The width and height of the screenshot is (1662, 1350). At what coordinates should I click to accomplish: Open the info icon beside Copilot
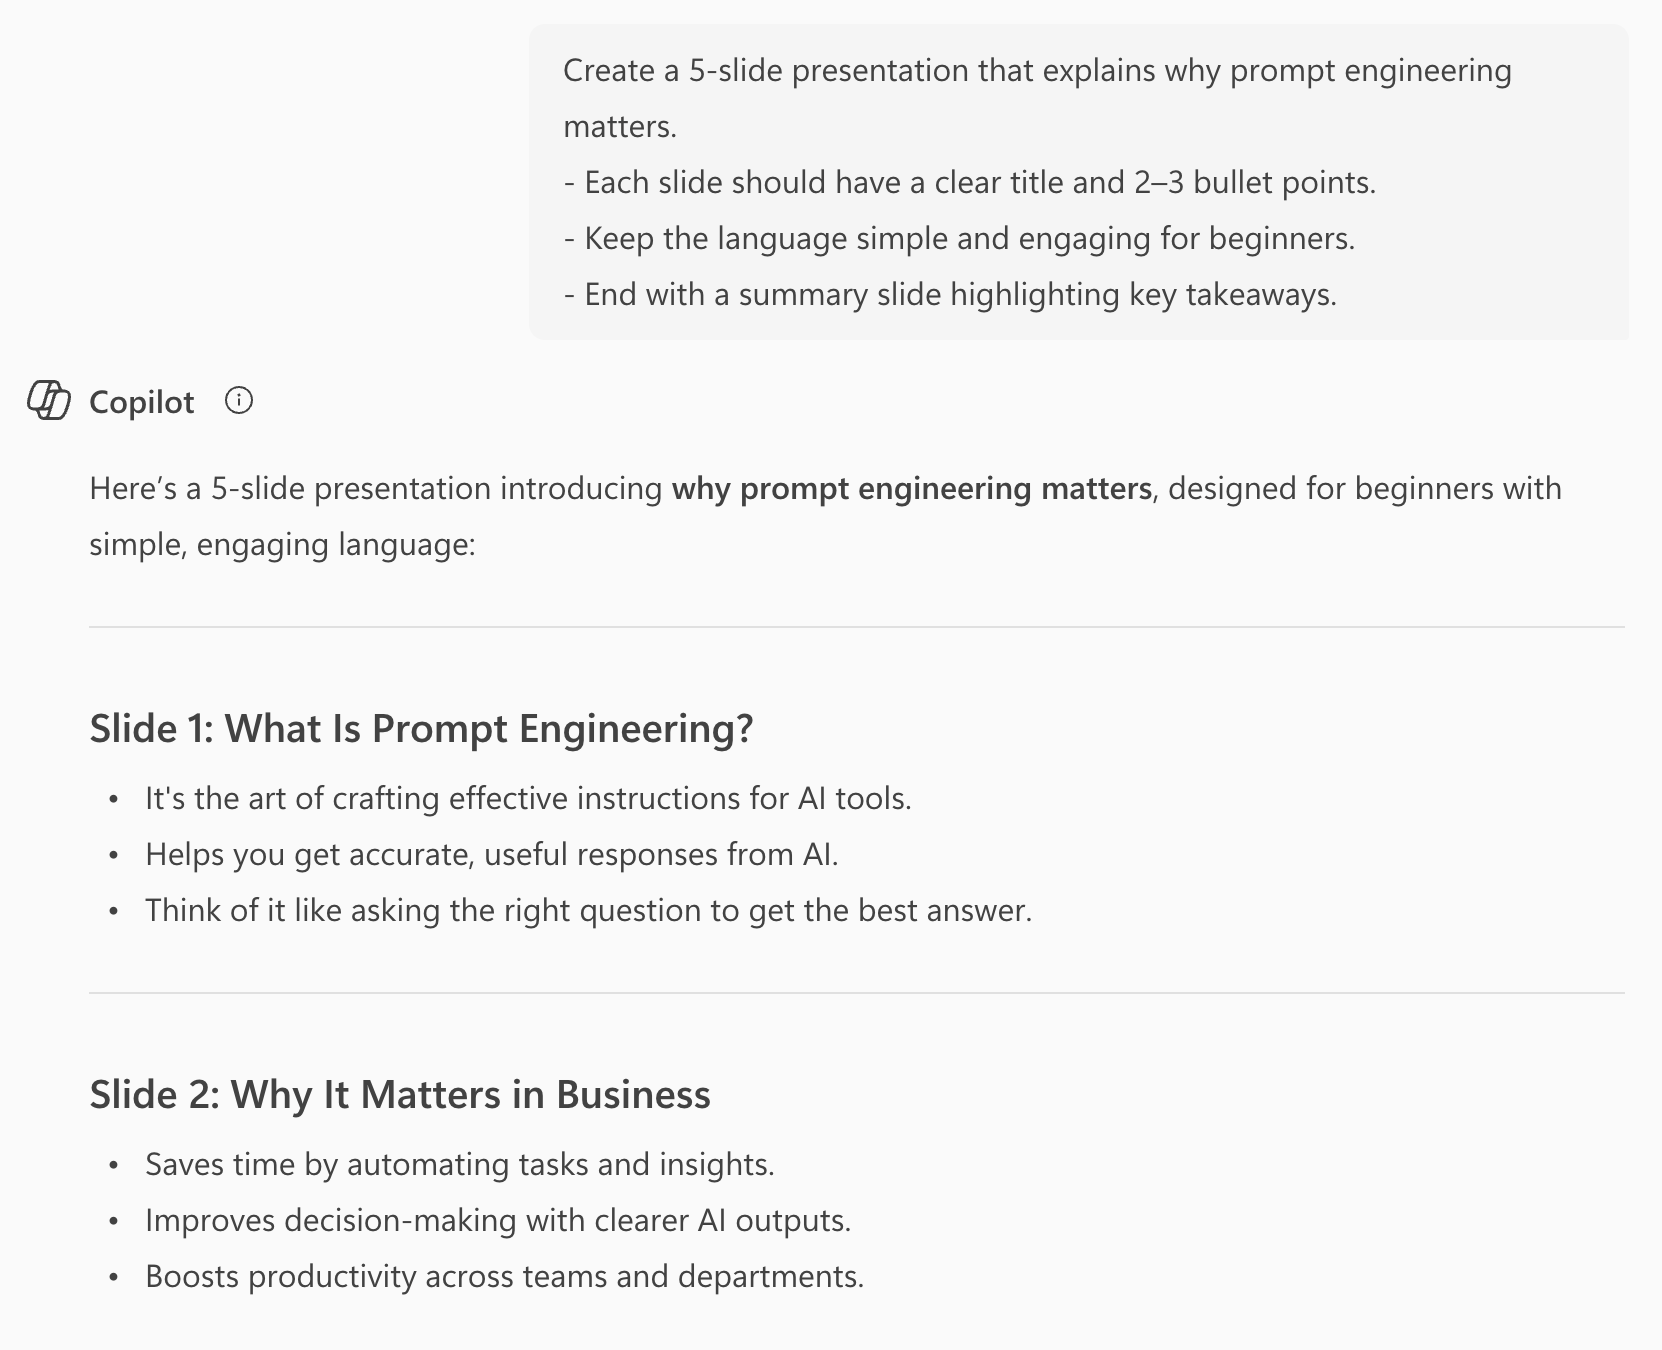239,401
